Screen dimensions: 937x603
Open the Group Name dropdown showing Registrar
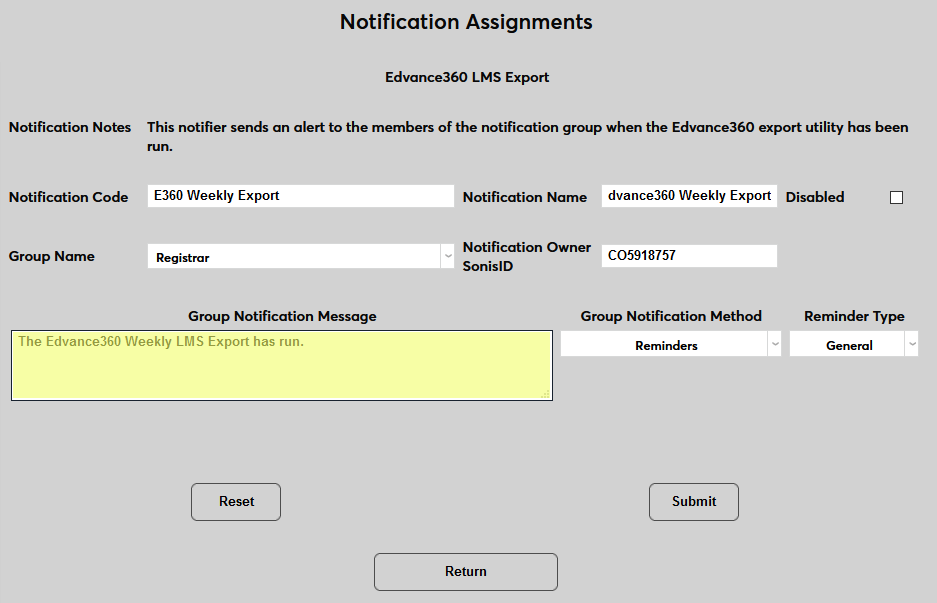(301, 256)
